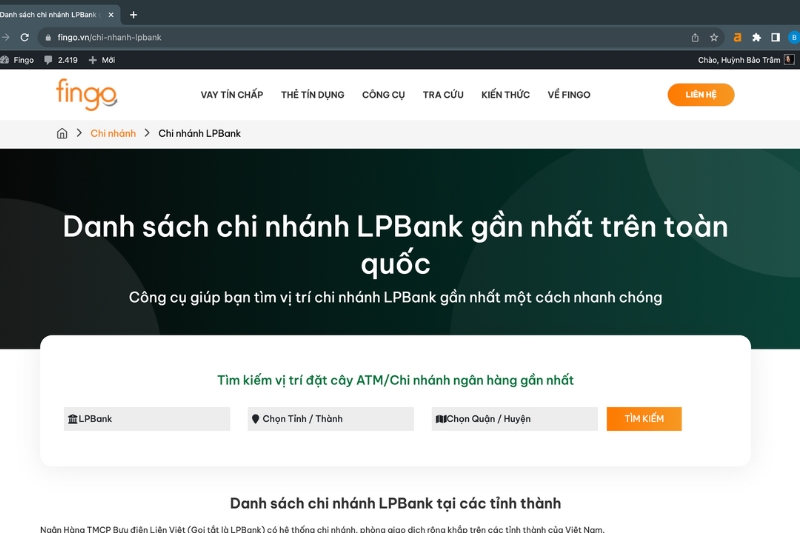This screenshot has height=533, width=800.
Task: Open the VAY TÍN CHẤP menu
Action: pyautogui.click(x=232, y=95)
